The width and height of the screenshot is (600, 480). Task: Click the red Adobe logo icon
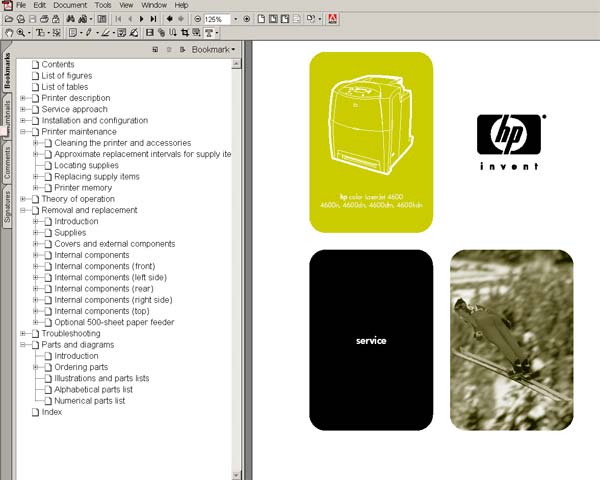(x=332, y=19)
